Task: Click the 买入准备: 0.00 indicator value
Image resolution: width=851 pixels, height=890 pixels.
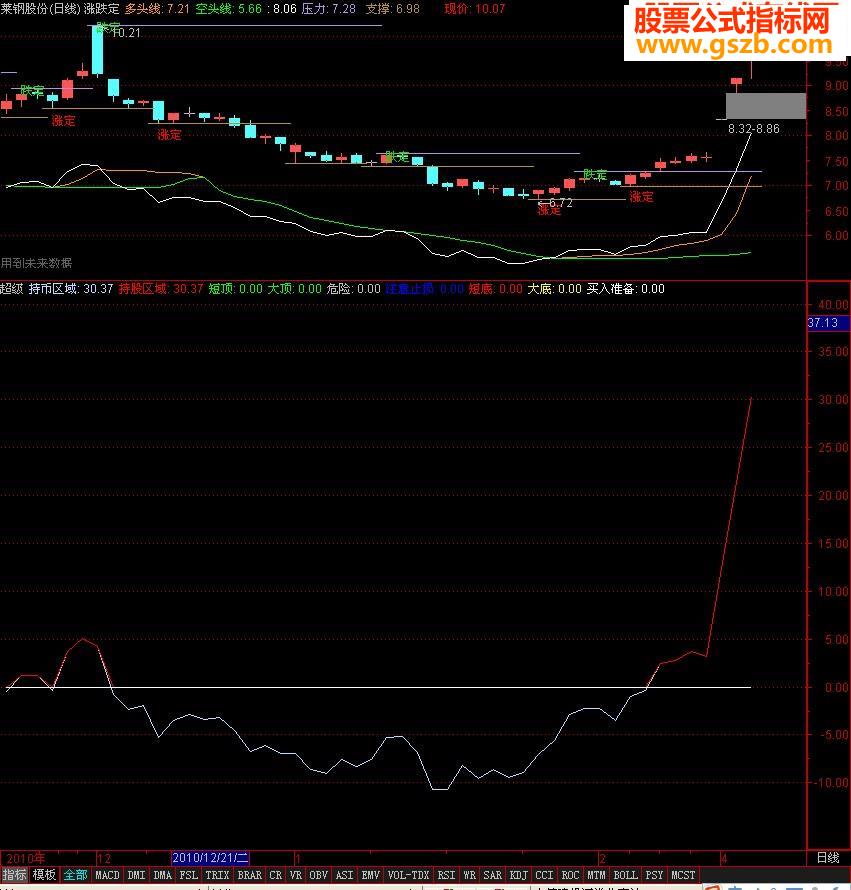Action: coord(626,289)
